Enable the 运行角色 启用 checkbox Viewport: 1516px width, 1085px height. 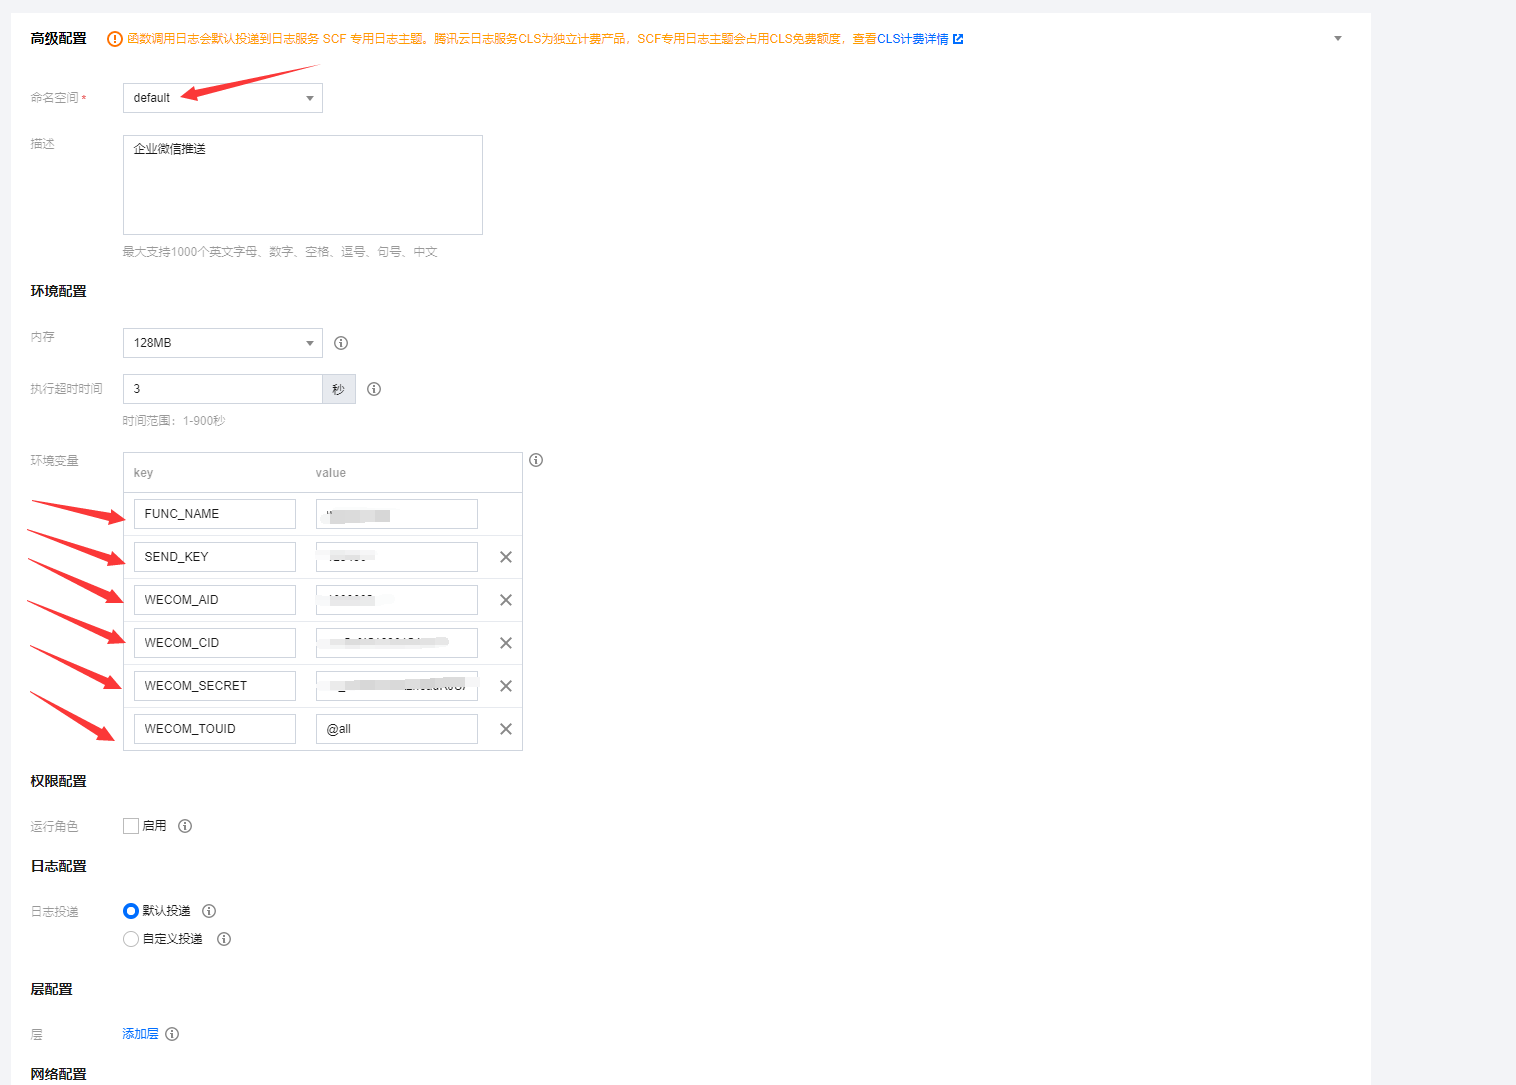pyautogui.click(x=131, y=826)
